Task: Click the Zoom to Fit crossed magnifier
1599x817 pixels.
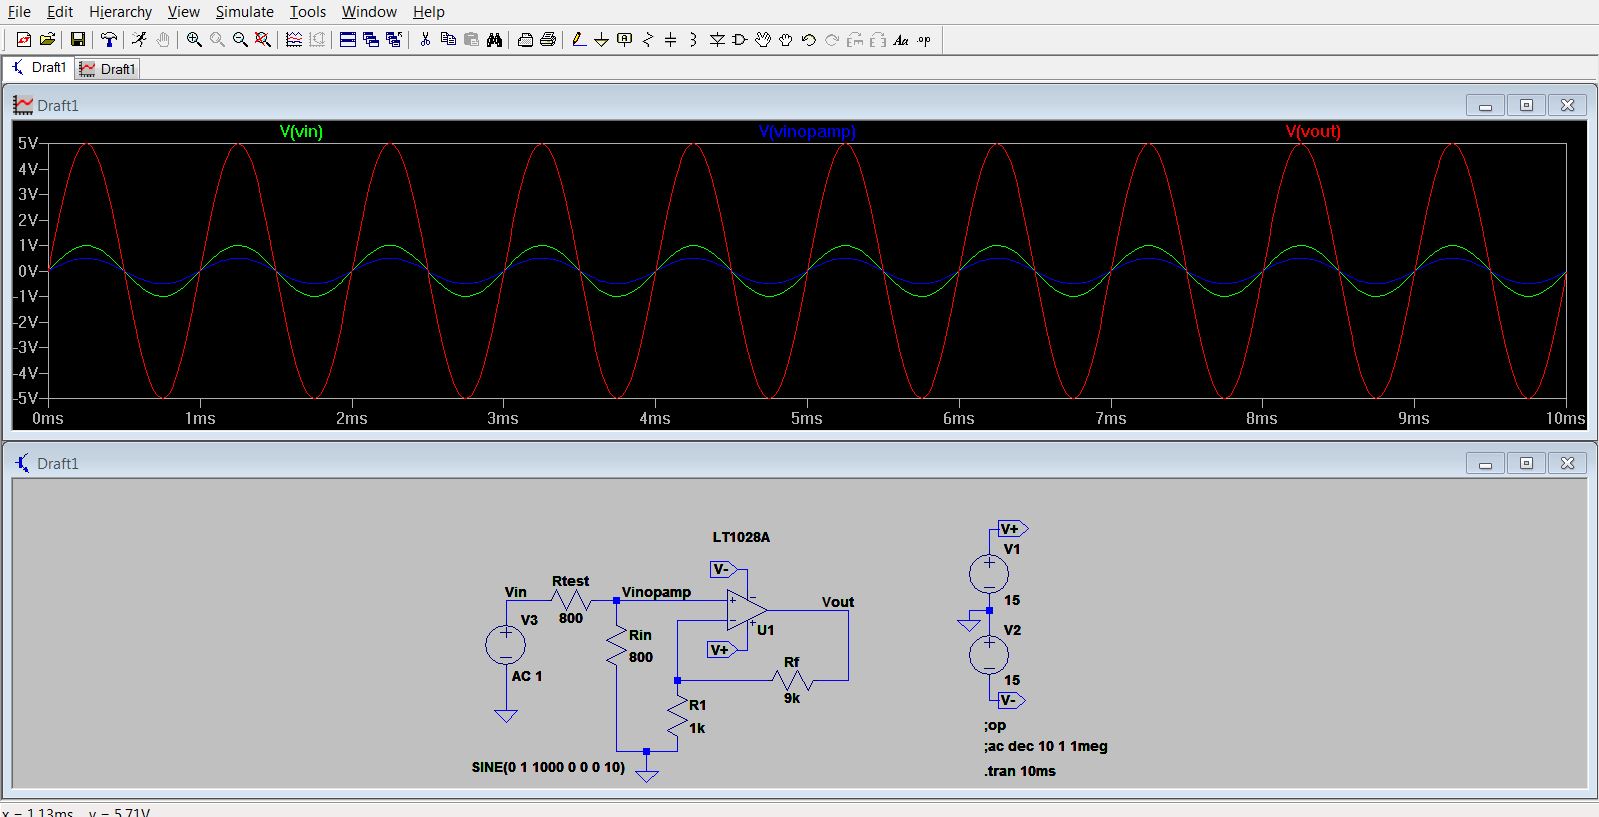Action: click(x=262, y=40)
